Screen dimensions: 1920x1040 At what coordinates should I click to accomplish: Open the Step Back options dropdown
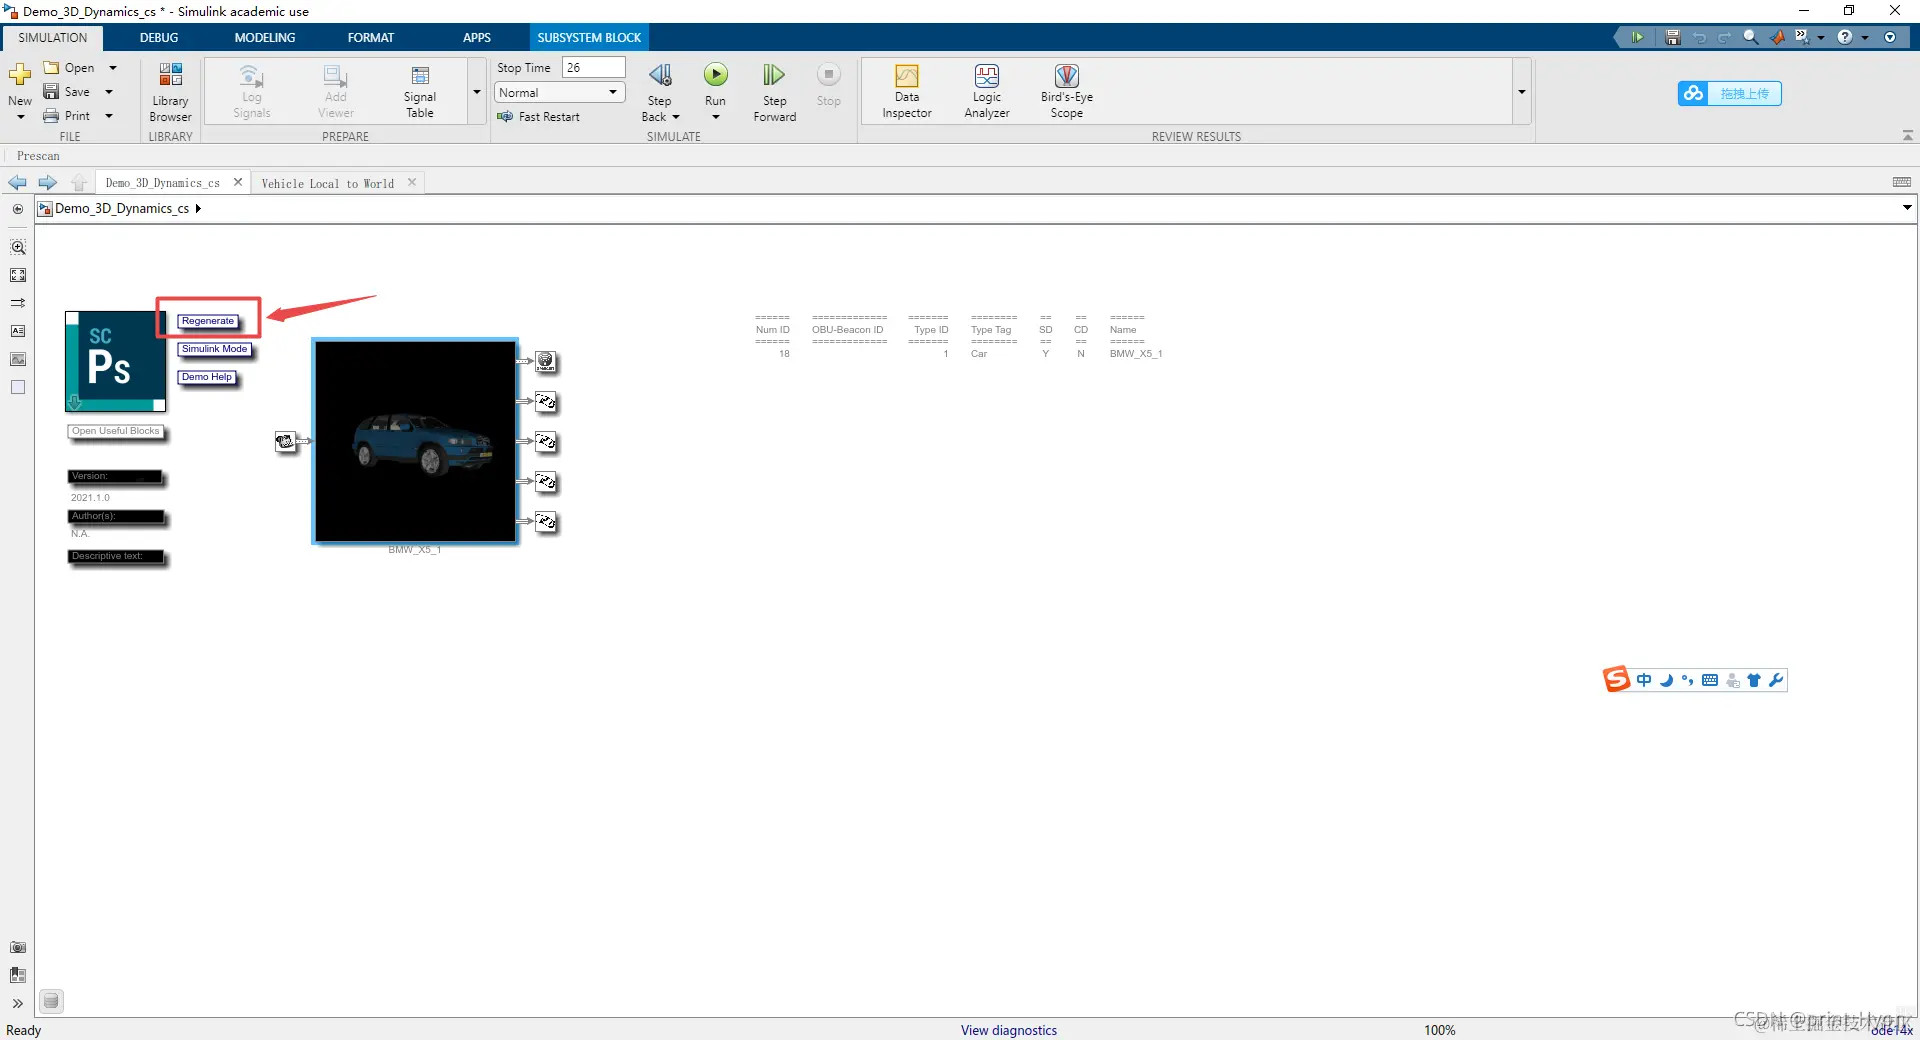pos(676,117)
